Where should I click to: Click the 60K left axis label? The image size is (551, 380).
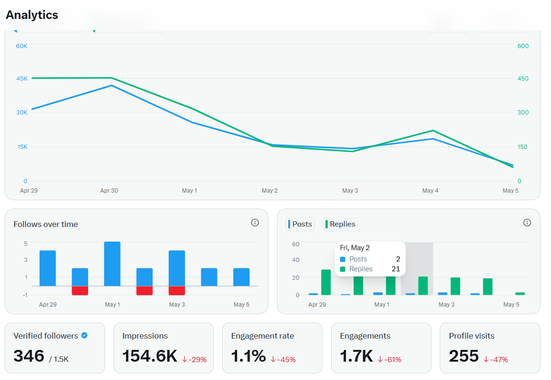[x=21, y=46]
